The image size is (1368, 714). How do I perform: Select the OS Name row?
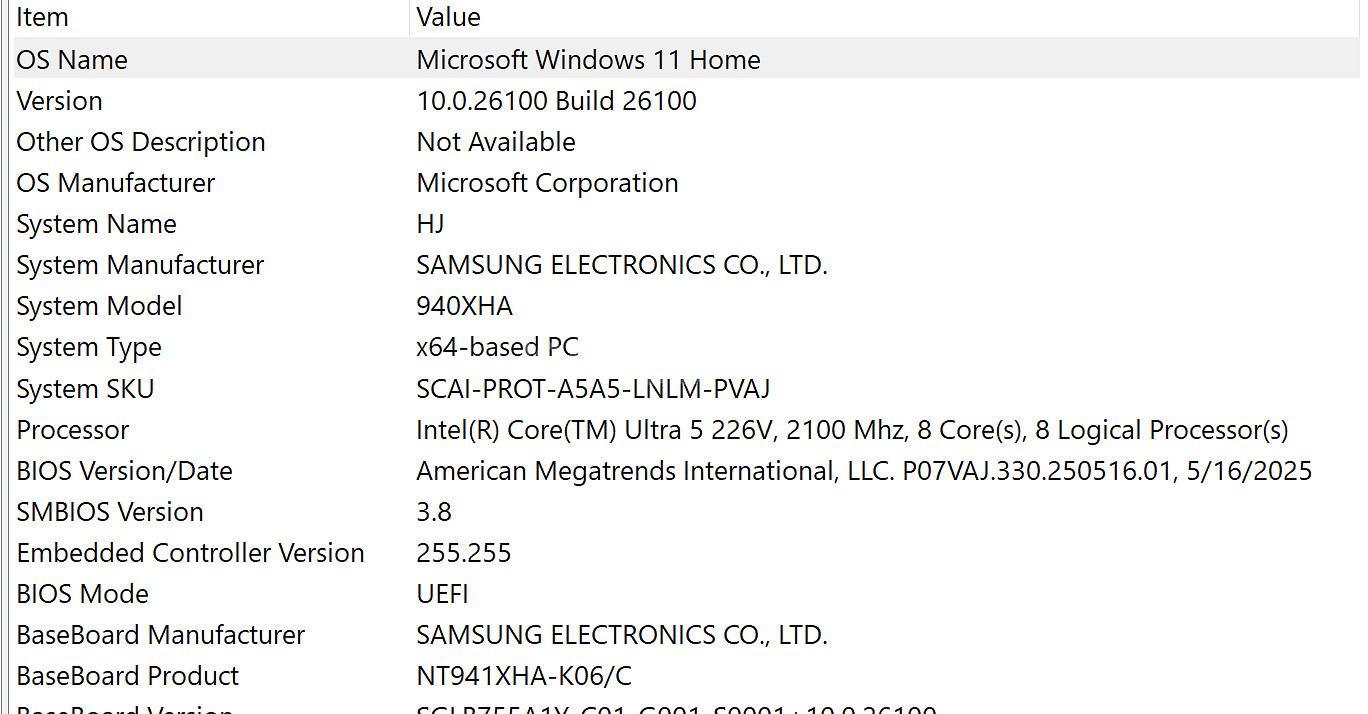72,60
